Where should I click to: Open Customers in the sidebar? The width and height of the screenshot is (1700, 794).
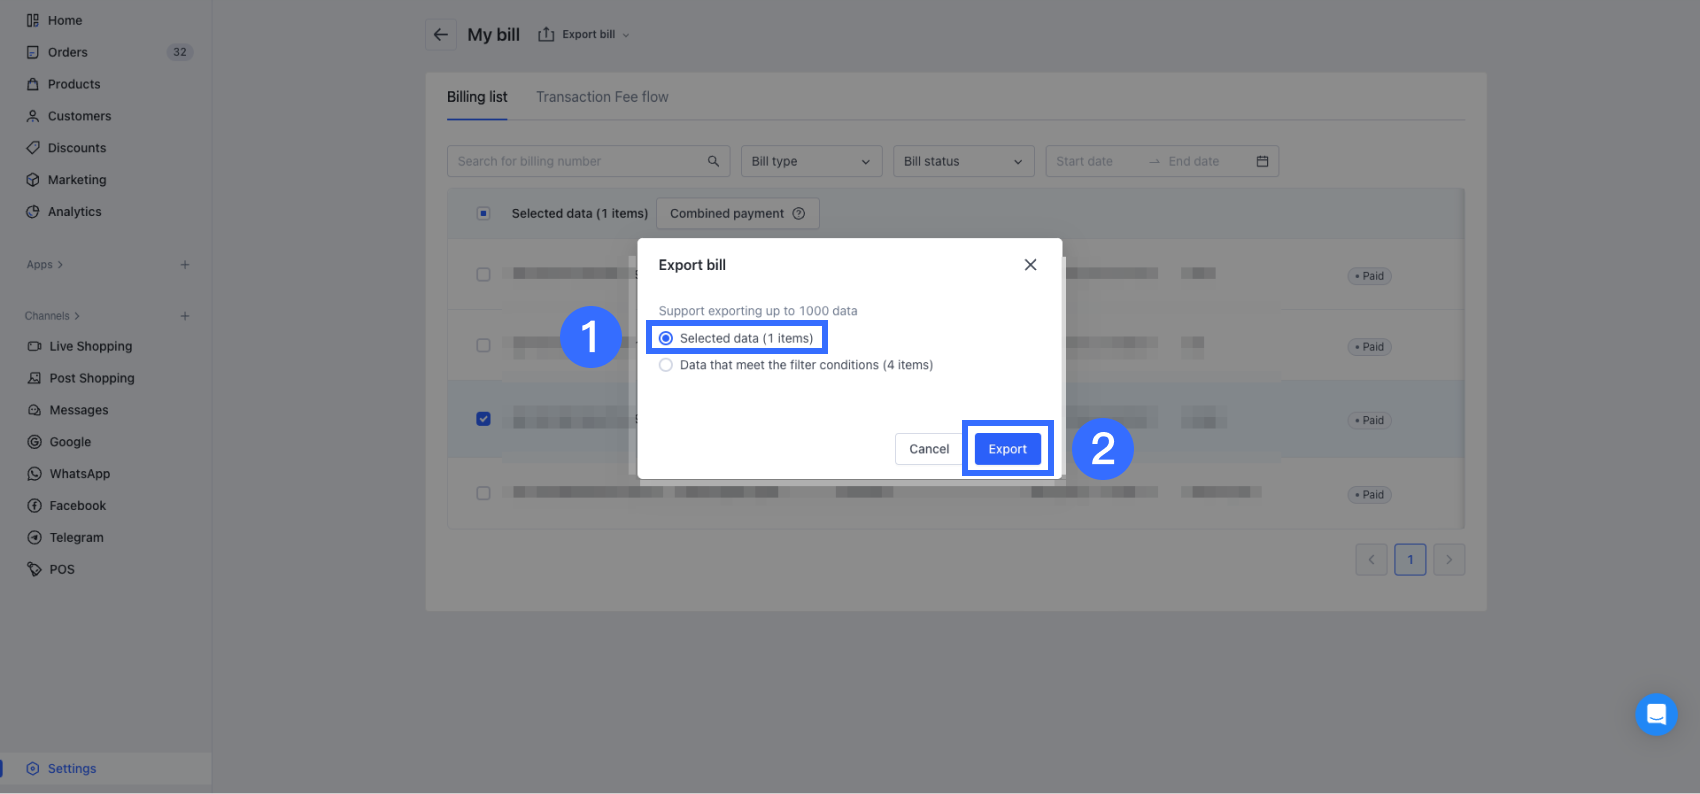pos(80,116)
